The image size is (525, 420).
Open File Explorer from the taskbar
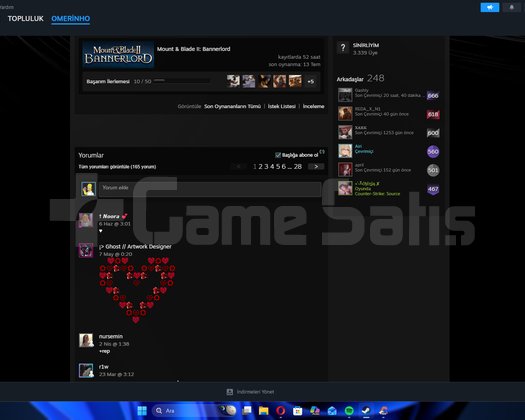264,411
